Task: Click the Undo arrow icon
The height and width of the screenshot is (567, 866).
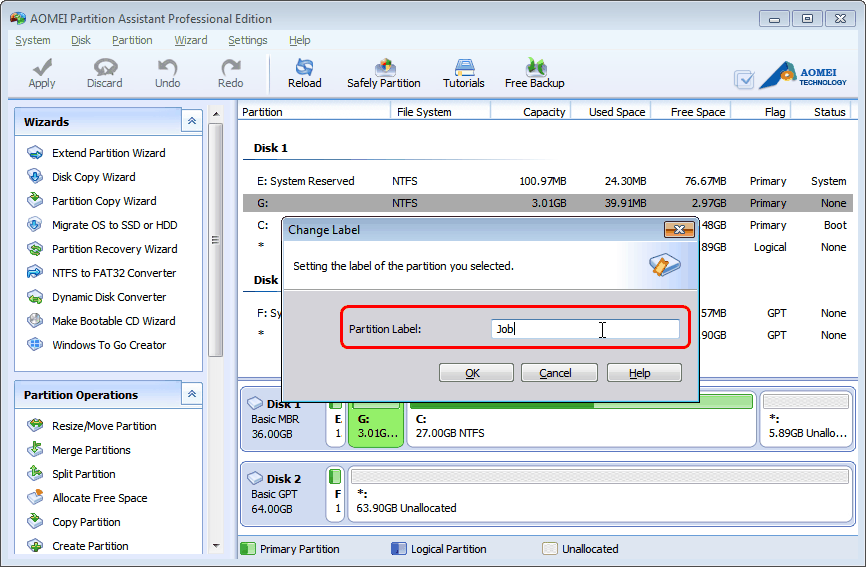Action: [x=167, y=67]
